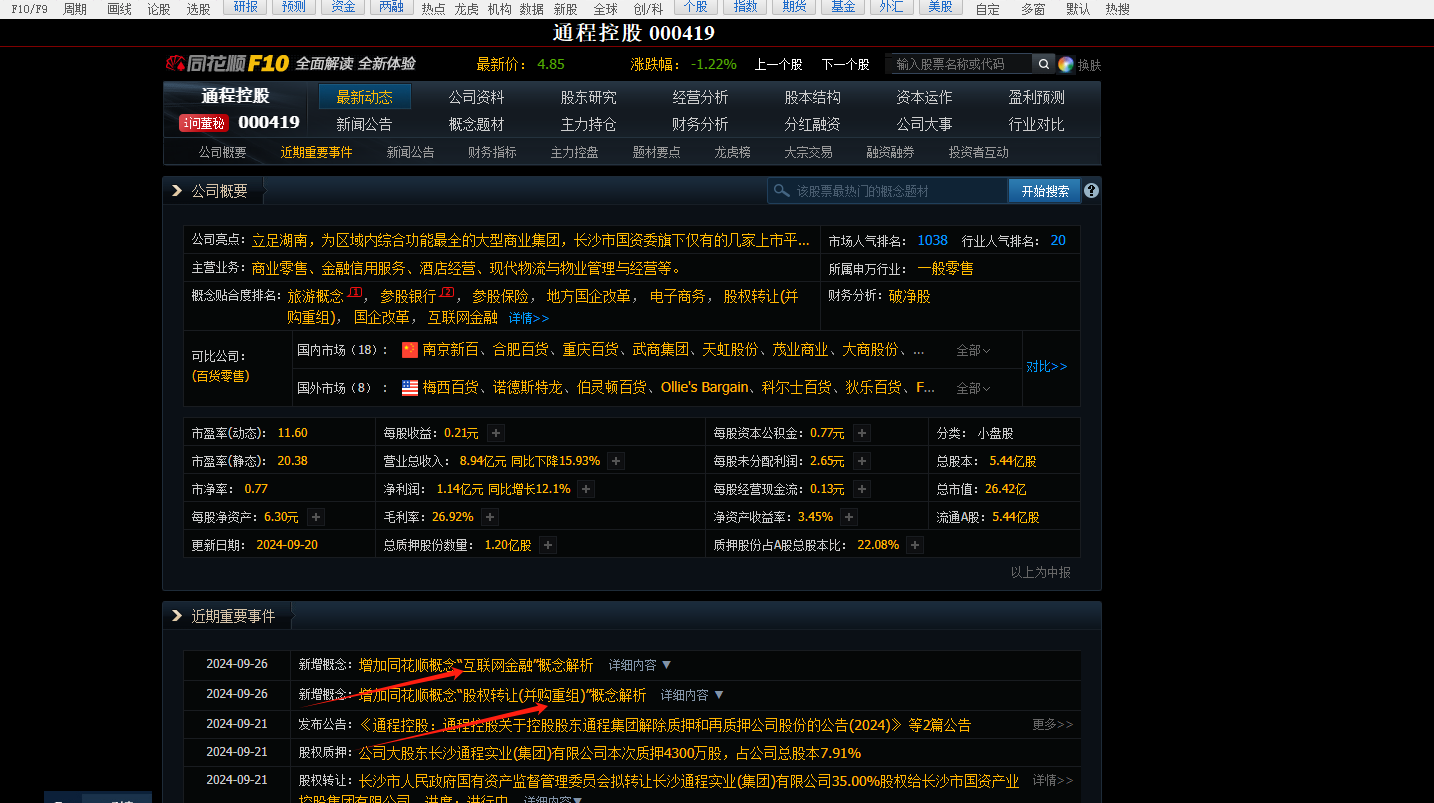Expand 全部 dropdown for 国内市场
The width and height of the screenshot is (1434, 803).
click(973, 351)
